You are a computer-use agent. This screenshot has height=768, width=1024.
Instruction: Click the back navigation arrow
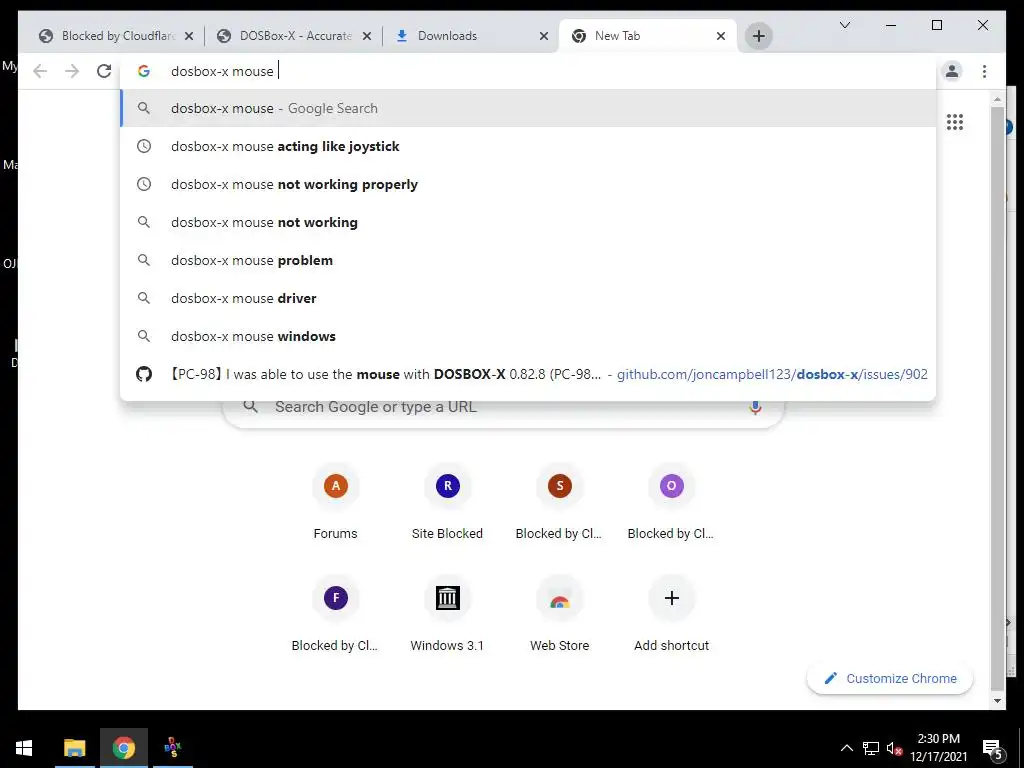coord(40,71)
